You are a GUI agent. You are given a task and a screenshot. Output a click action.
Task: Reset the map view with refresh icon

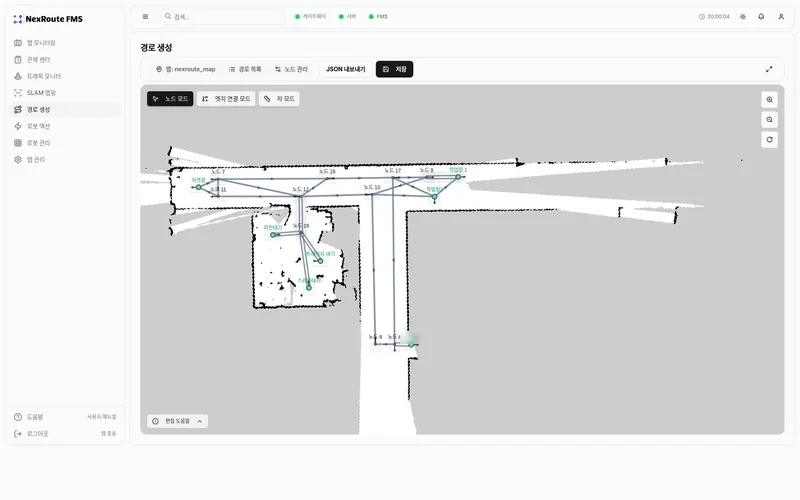click(769, 140)
